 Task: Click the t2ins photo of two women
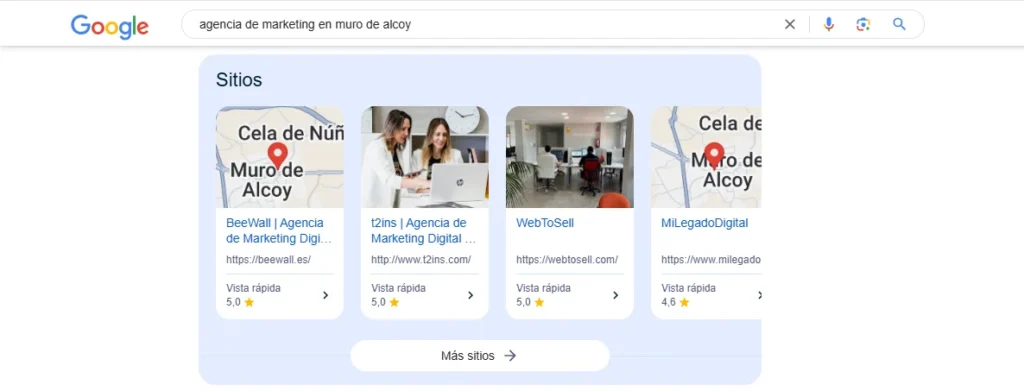[x=424, y=157]
